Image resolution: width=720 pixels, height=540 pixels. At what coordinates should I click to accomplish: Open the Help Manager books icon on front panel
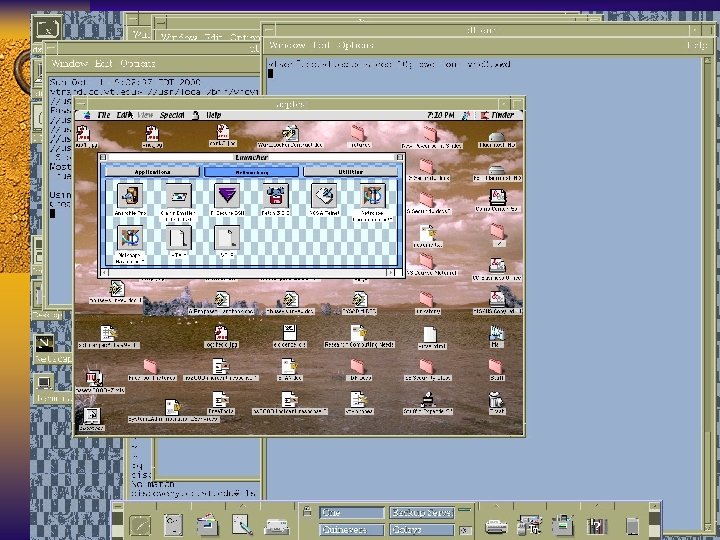pos(597,526)
